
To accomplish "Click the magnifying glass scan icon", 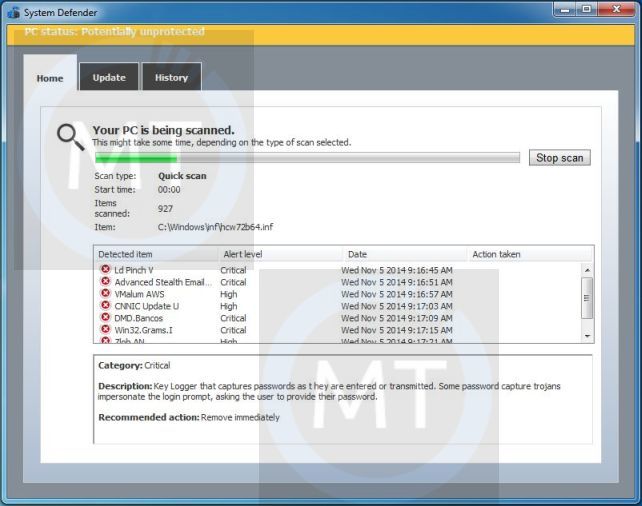I will pyautogui.click(x=70, y=137).
